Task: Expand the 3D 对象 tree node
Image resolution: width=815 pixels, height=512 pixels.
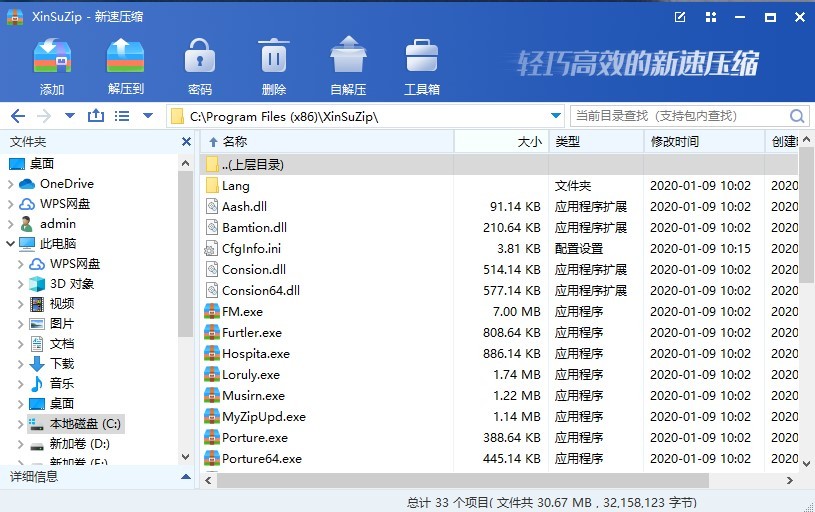Action: (20, 284)
